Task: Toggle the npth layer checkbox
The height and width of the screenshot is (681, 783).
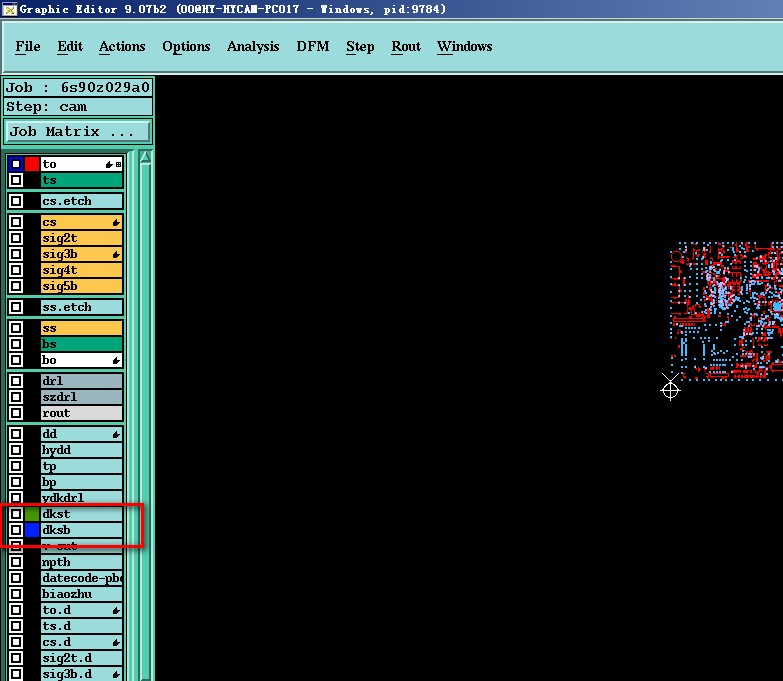Action: pyautogui.click(x=16, y=562)
